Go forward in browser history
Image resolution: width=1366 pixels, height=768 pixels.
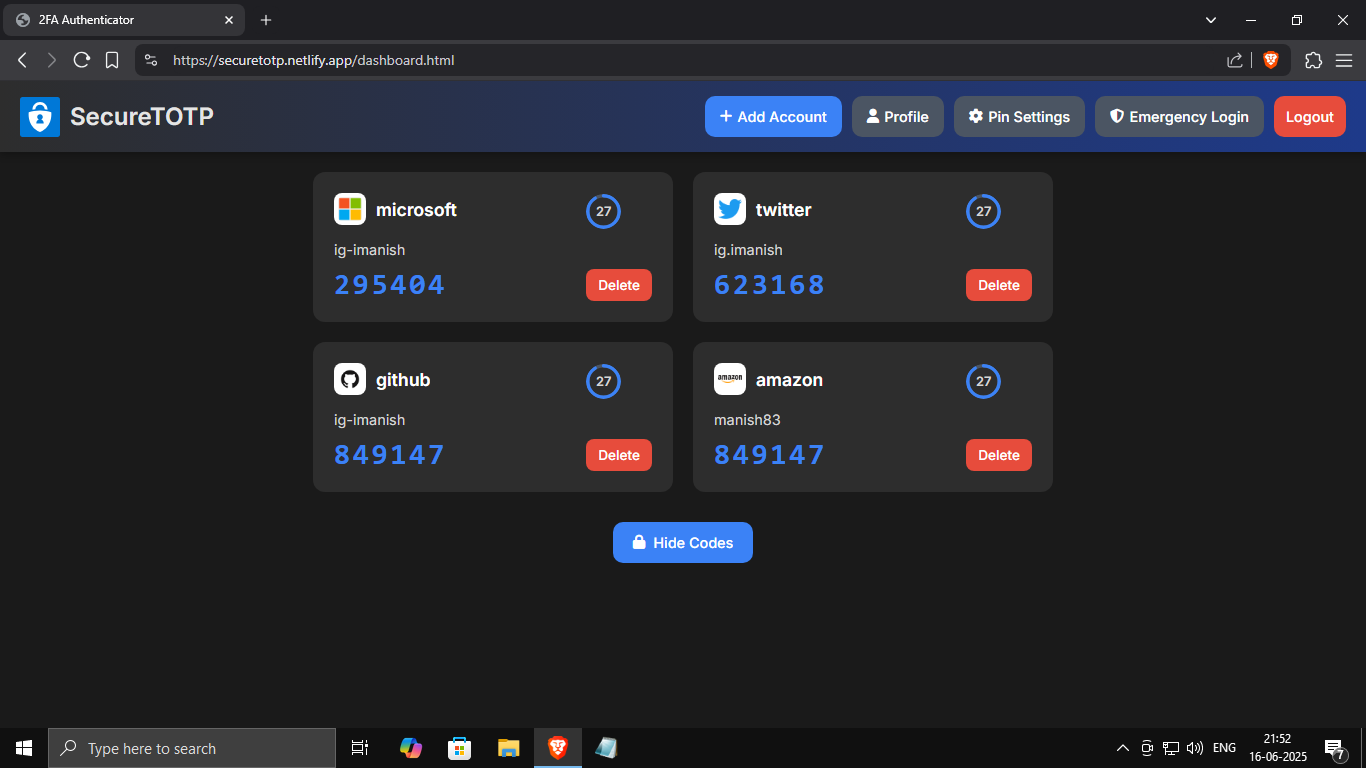(52, 60)
